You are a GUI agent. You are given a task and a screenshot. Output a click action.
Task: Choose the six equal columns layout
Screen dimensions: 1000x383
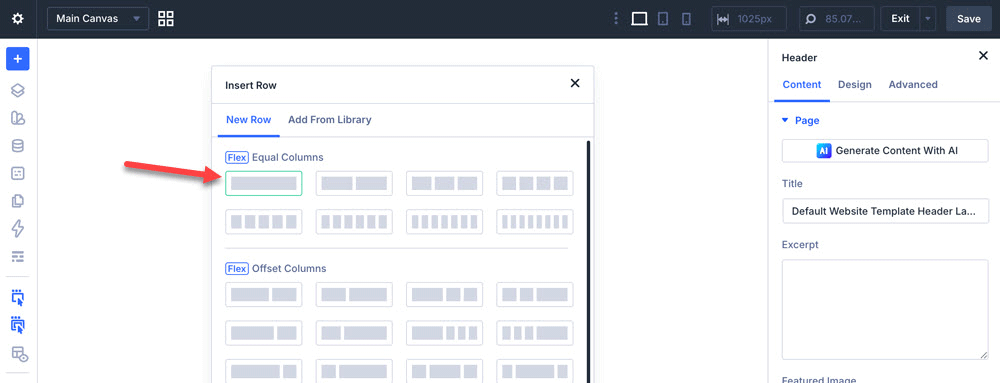pyautogui.click(x=354, y=222)
